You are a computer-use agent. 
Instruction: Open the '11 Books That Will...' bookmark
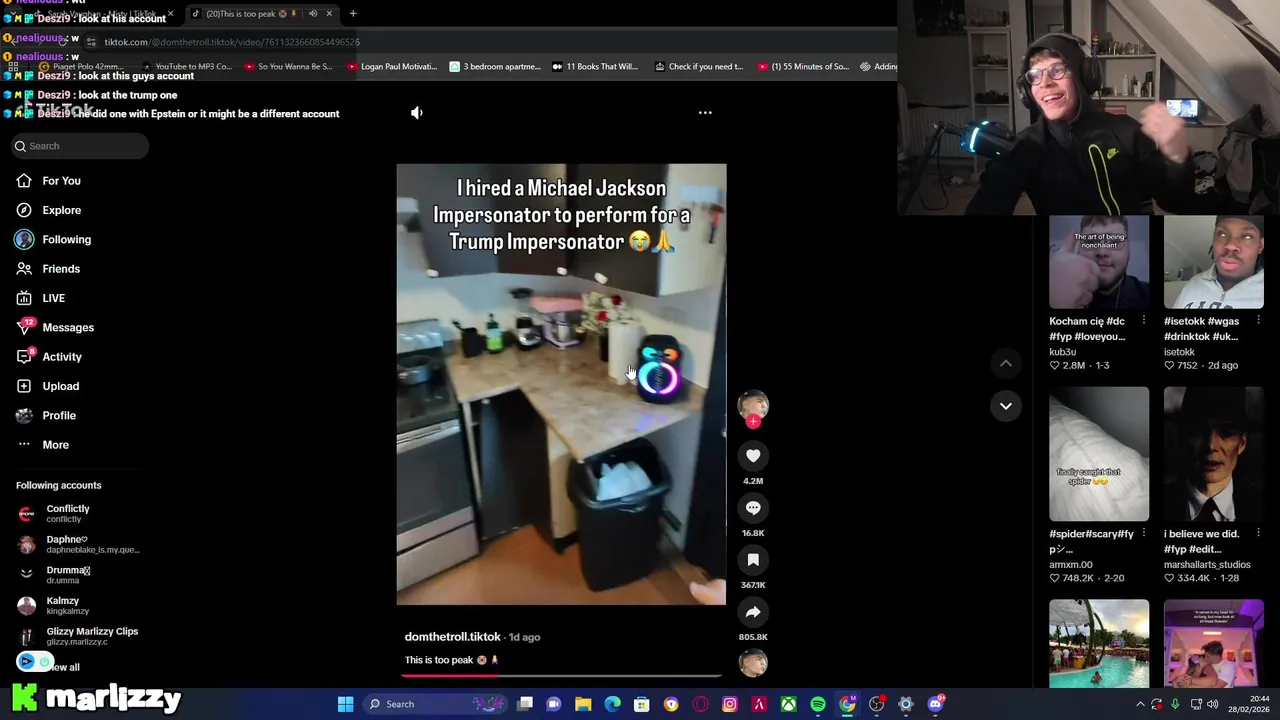click(594, 67)
